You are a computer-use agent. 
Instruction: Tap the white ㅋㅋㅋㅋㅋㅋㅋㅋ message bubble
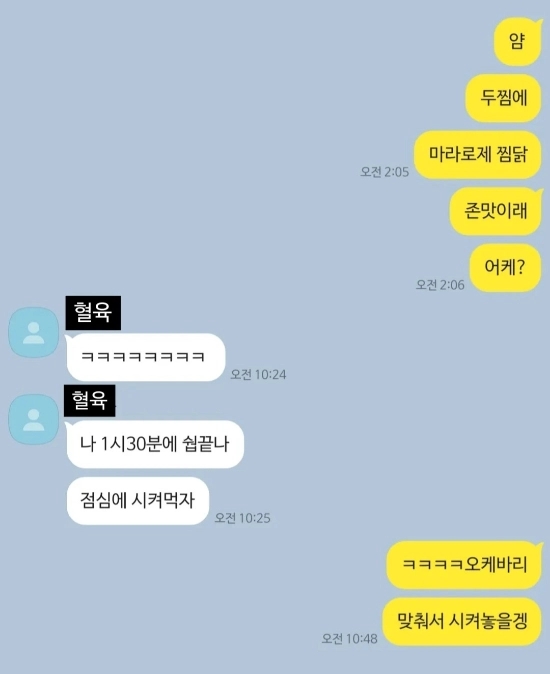[145, 357]
